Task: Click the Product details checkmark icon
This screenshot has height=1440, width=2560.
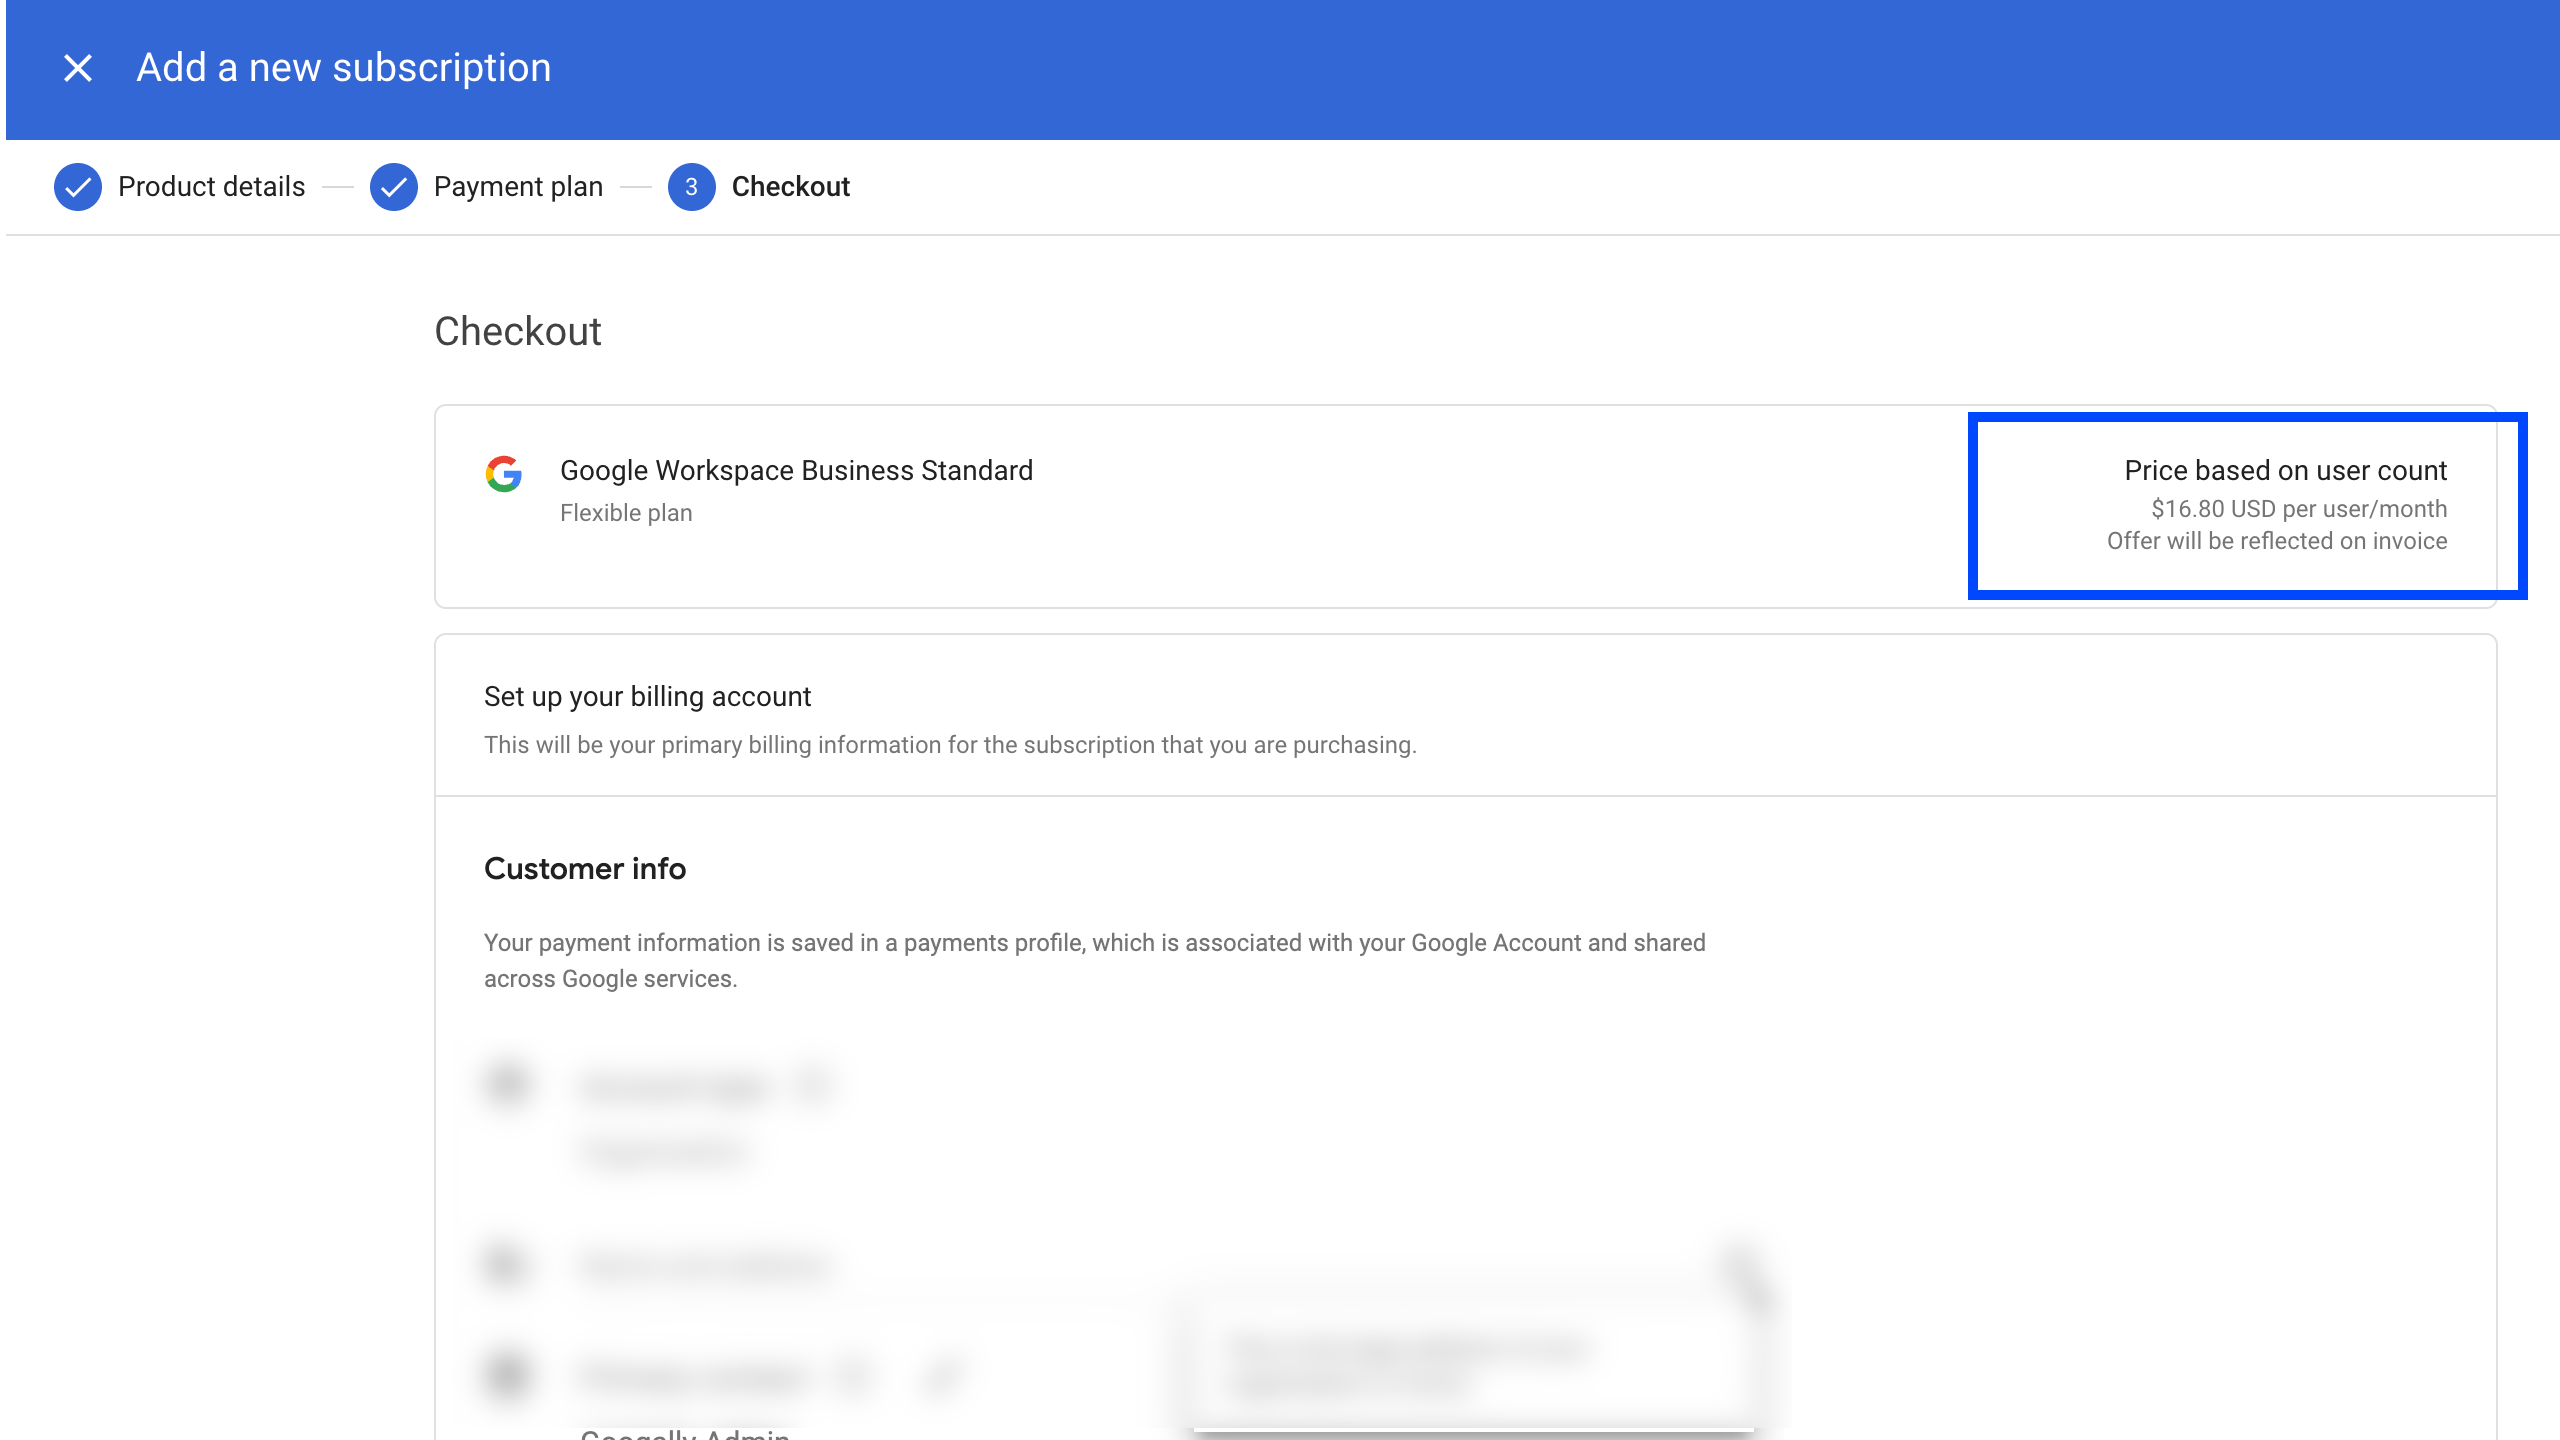Action: [x=78, y=187]
